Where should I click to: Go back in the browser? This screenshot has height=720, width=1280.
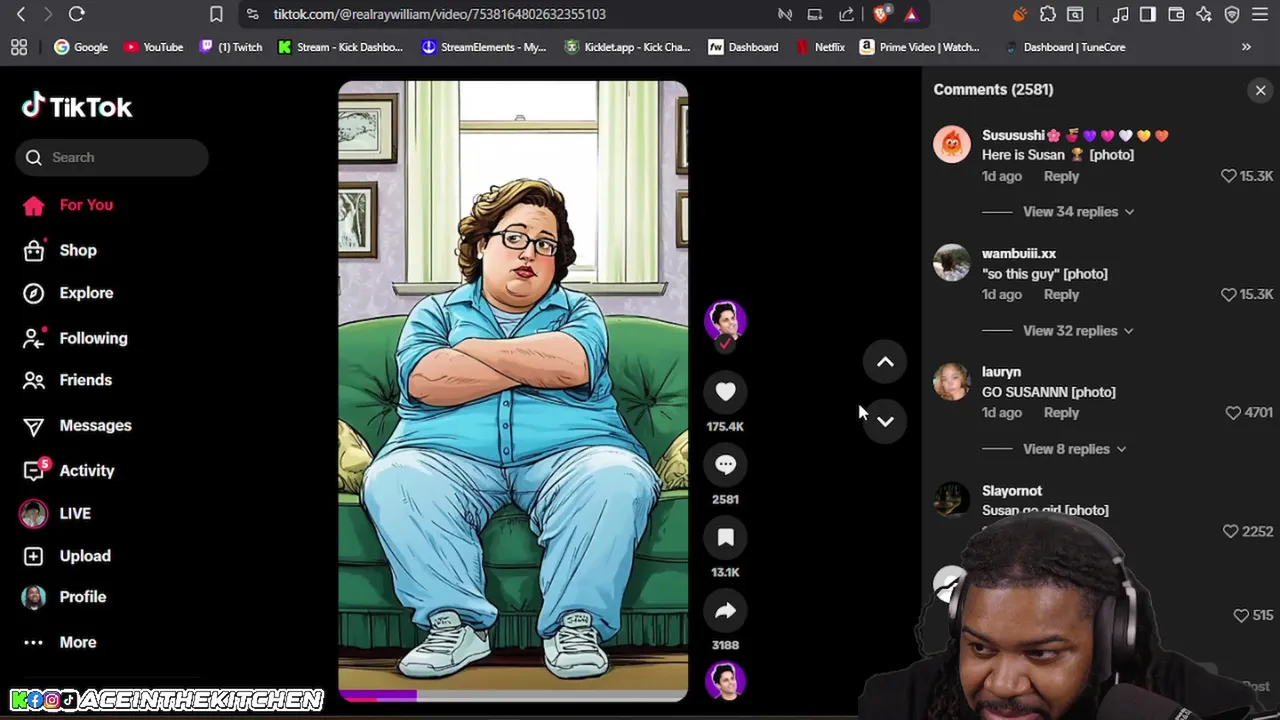click(x=21, y=14)
